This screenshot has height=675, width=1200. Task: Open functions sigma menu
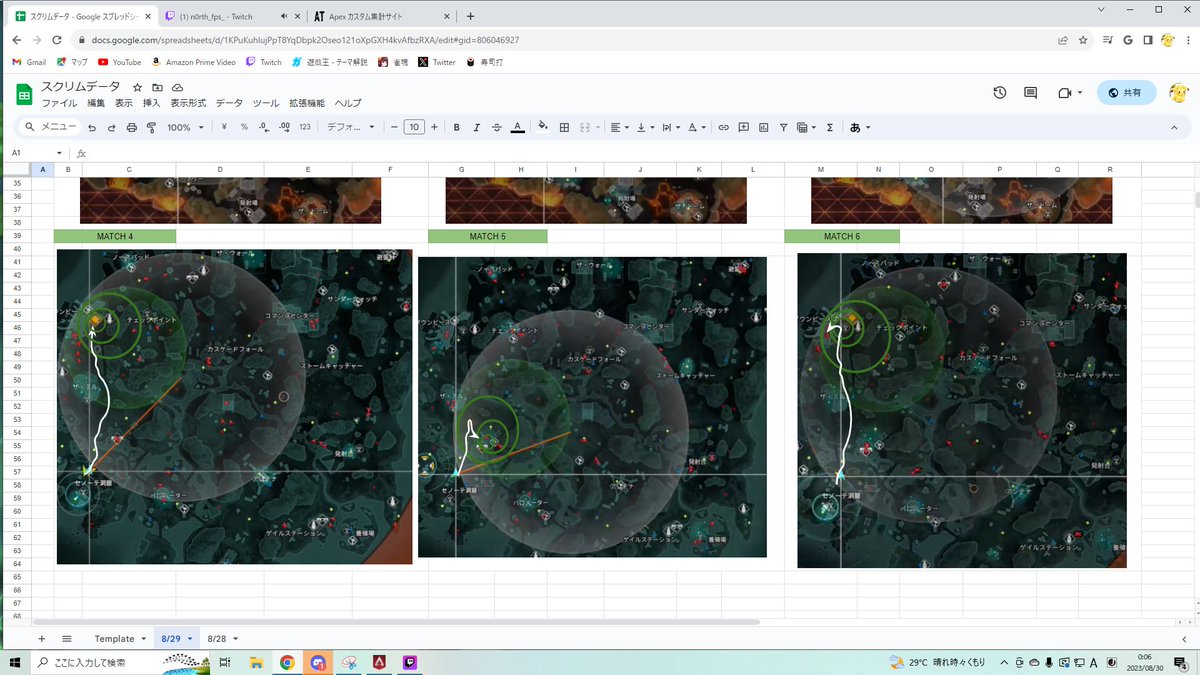(830, 127)
